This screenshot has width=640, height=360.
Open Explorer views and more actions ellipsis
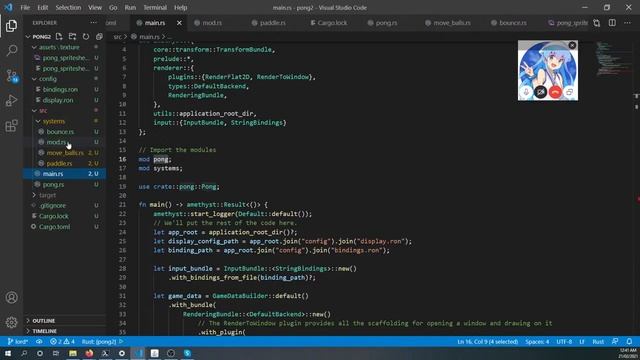(x=94, y=23)
